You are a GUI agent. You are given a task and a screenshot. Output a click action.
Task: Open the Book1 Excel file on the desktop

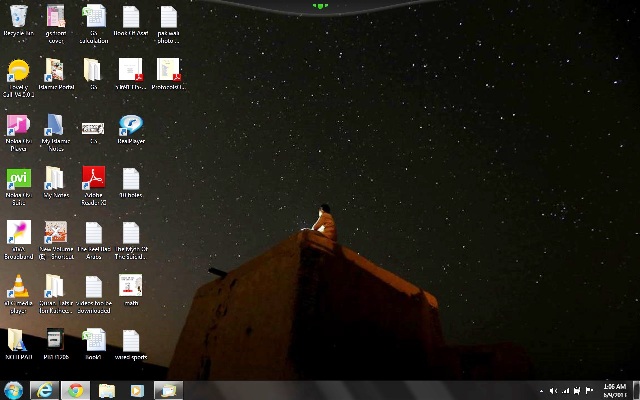click(x=93, y=340)
